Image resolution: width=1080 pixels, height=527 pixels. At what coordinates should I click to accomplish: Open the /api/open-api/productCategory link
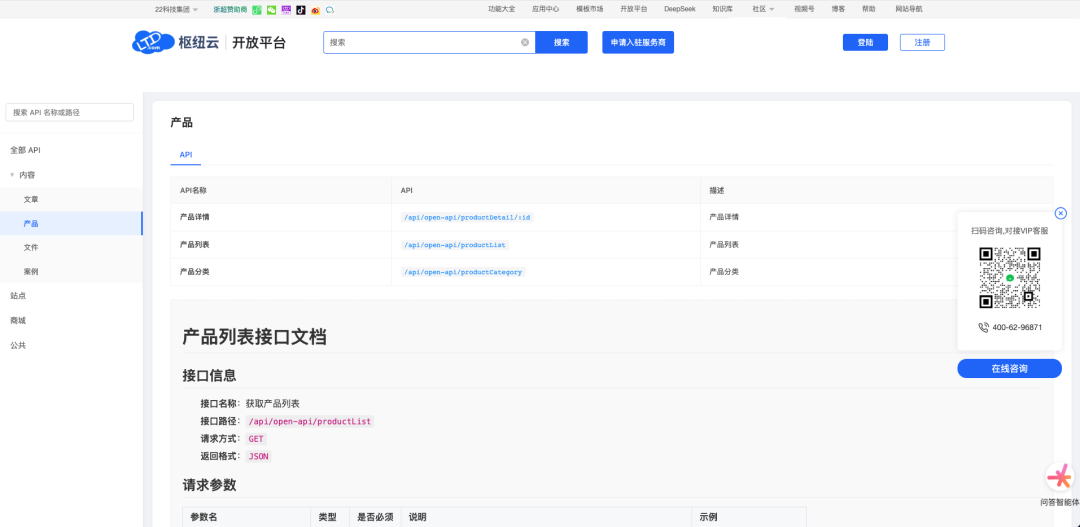(x=463, y=272)
